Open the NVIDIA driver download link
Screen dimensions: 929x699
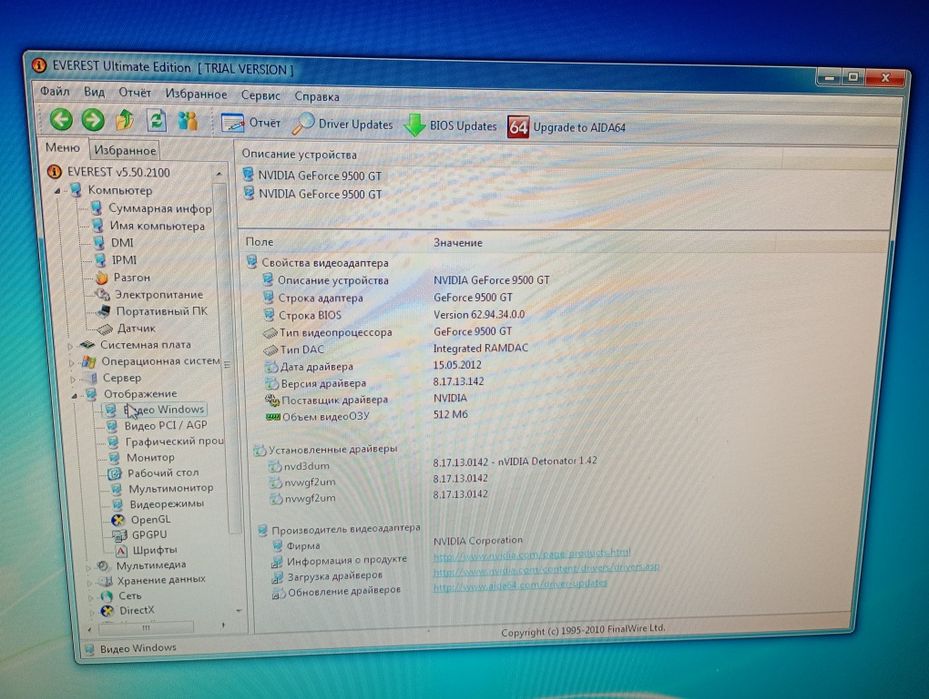coord(546,570)
